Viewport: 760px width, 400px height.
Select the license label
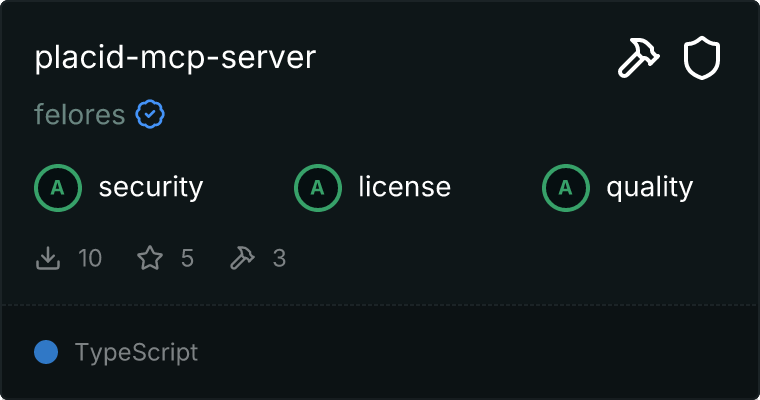(x=404, y=187)
